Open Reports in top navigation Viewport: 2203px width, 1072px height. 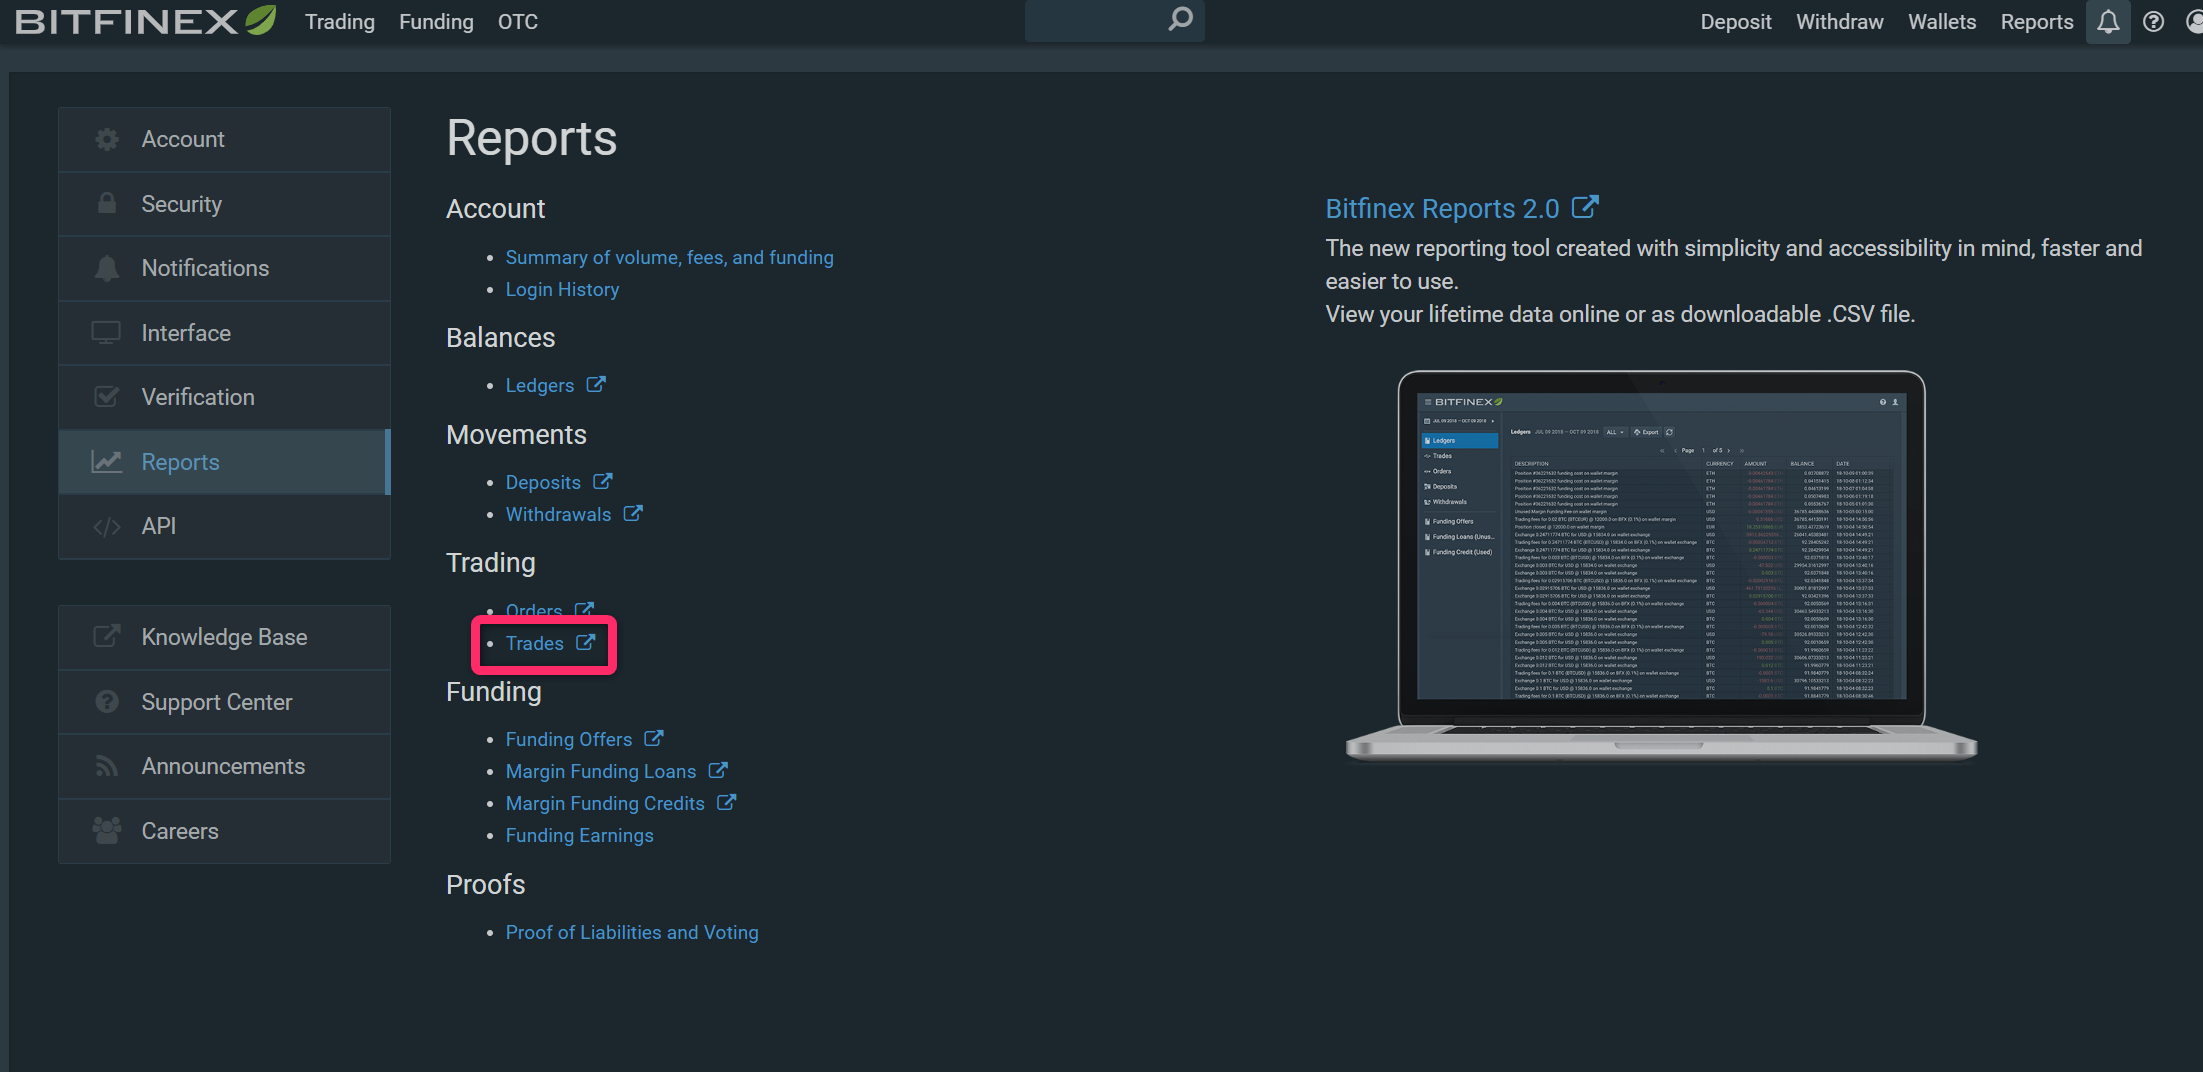pyautogui.click(x=2036, y=22)
